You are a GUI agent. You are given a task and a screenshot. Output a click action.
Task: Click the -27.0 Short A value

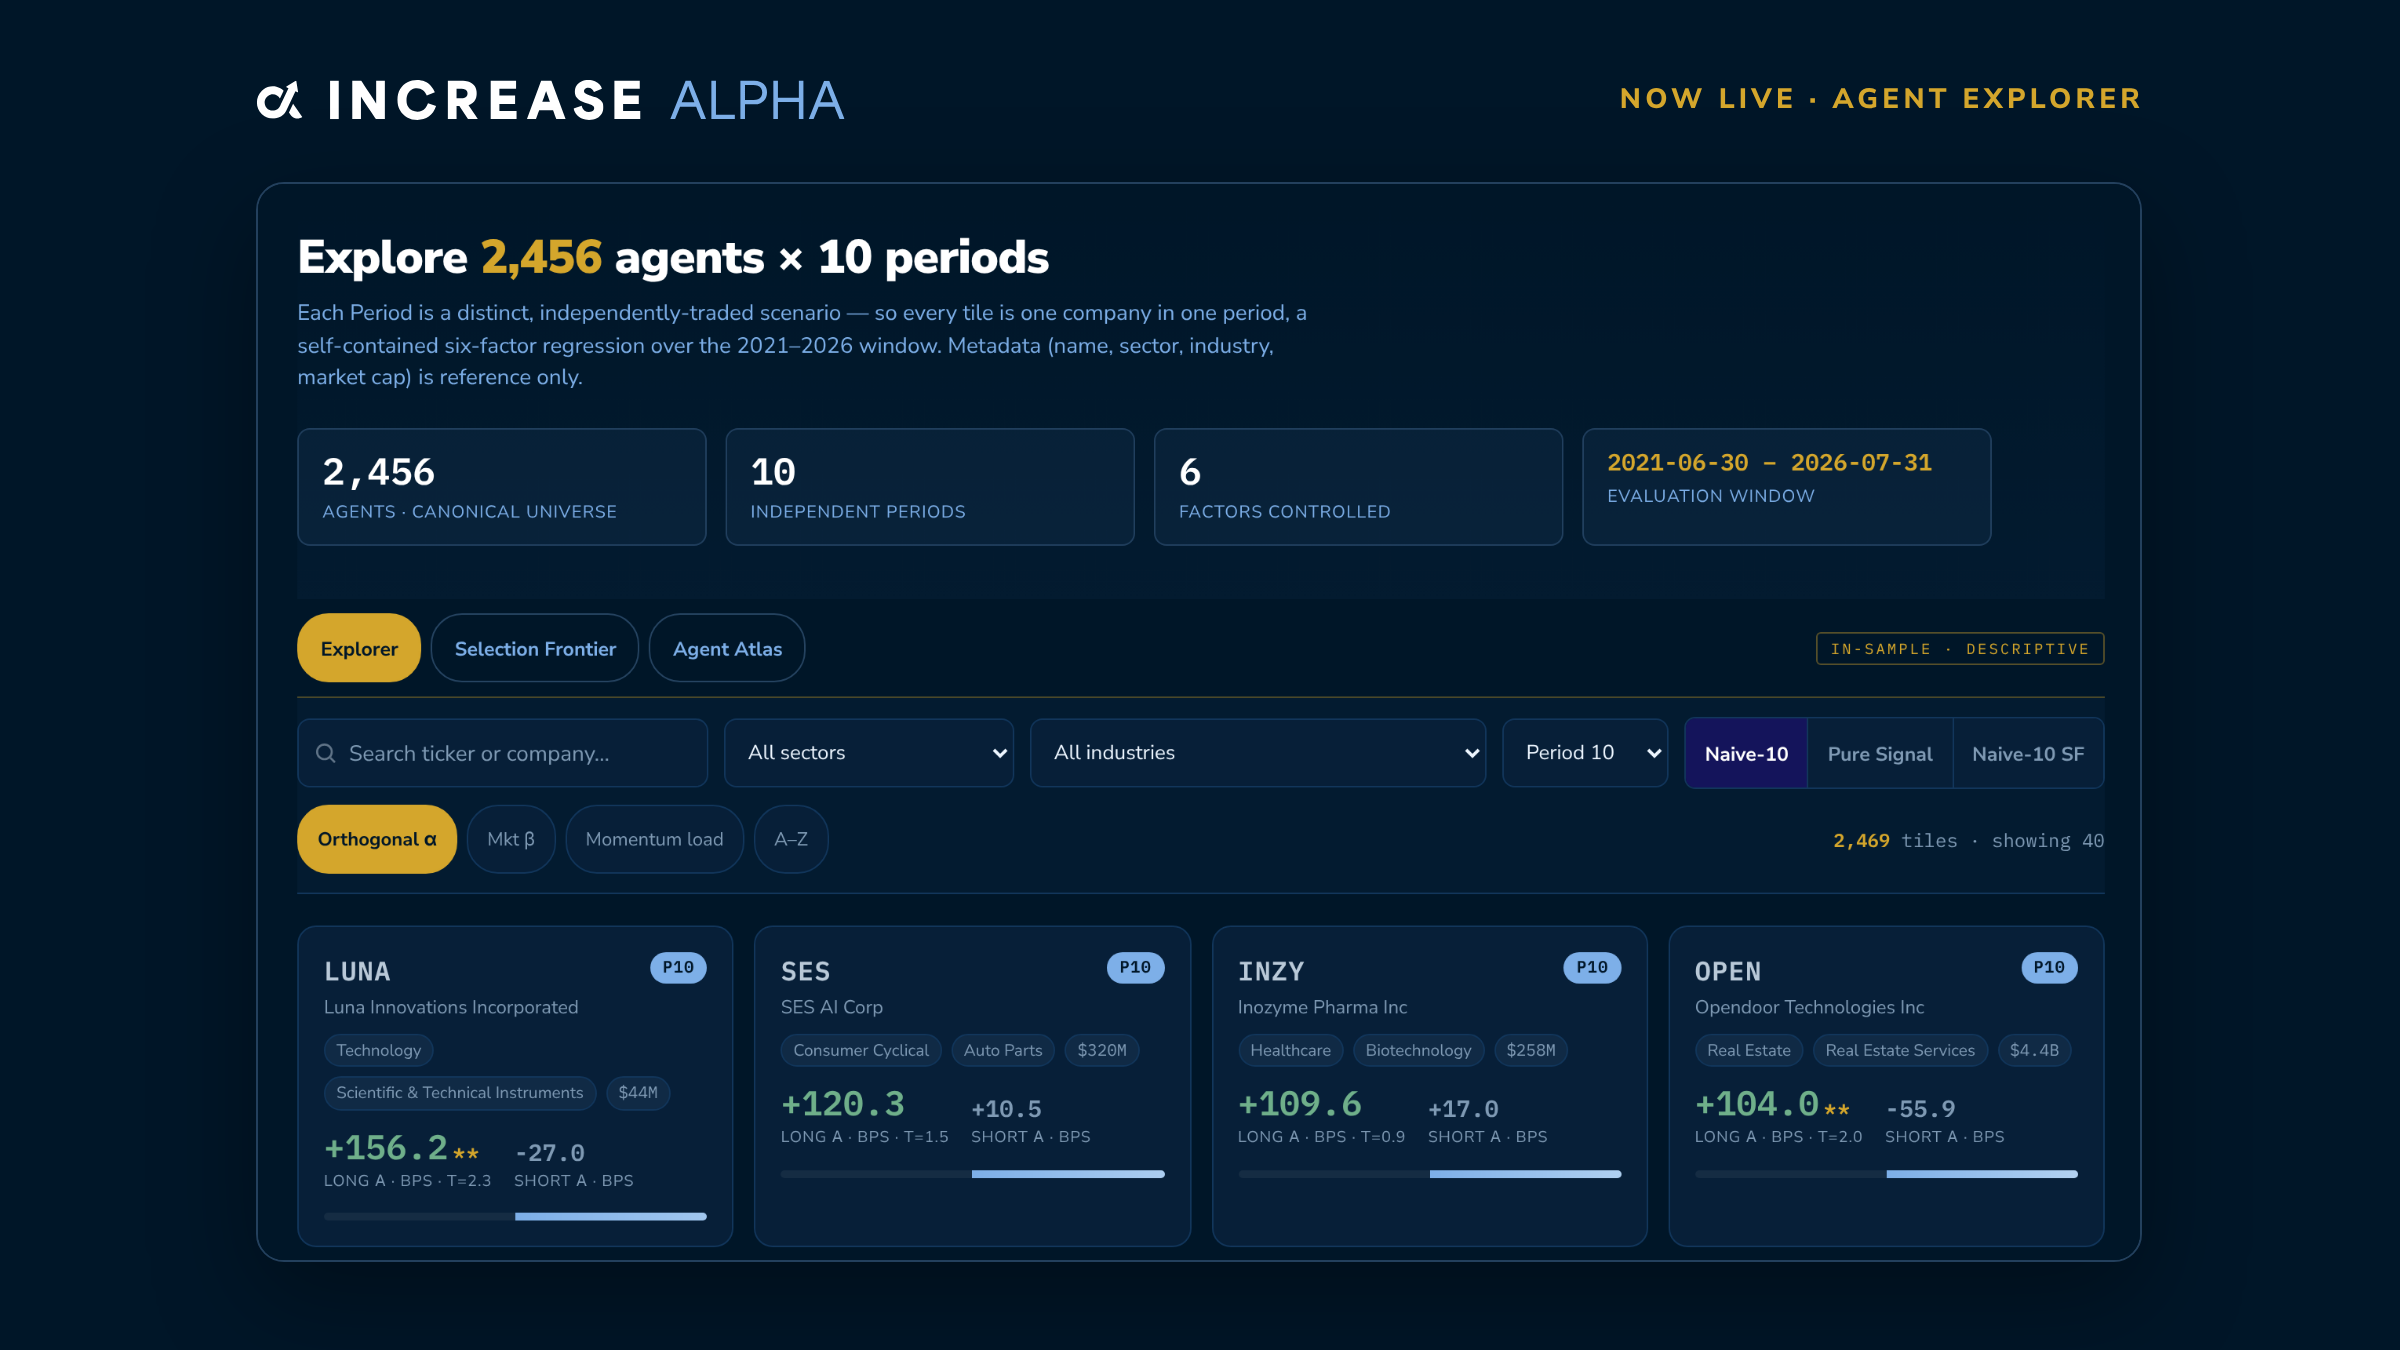(x=549, y=1153)
